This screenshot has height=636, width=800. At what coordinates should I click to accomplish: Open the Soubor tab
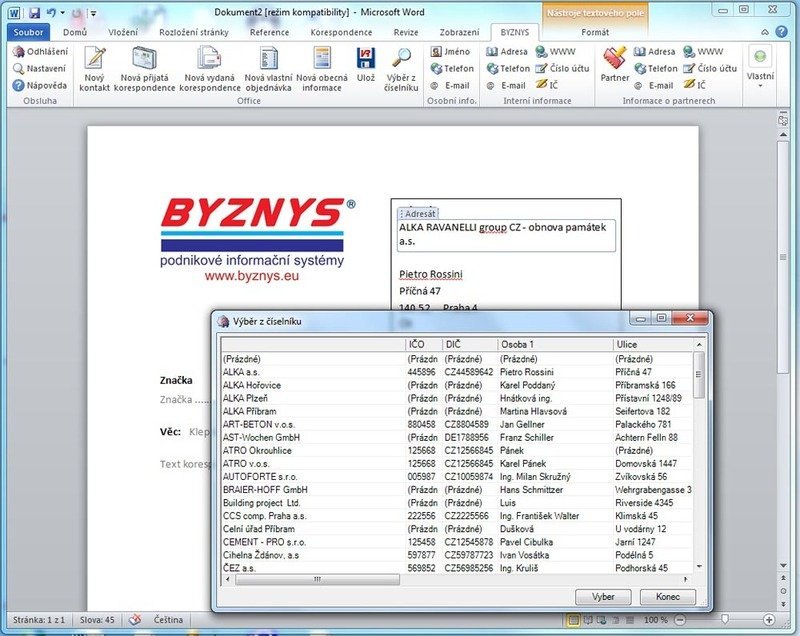pyautogui.click(x=28, y=32)
